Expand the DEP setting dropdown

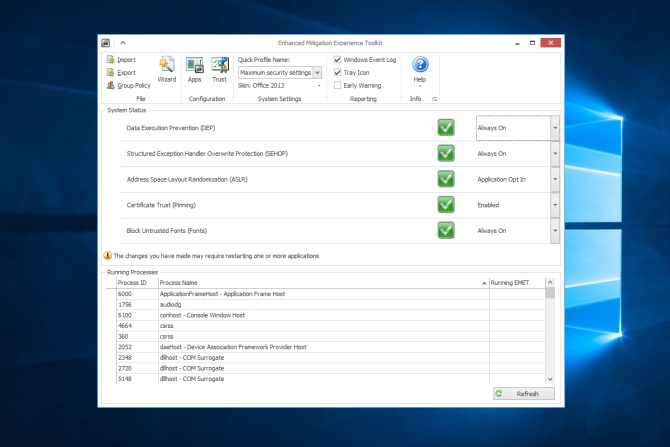tap(555, 128)
